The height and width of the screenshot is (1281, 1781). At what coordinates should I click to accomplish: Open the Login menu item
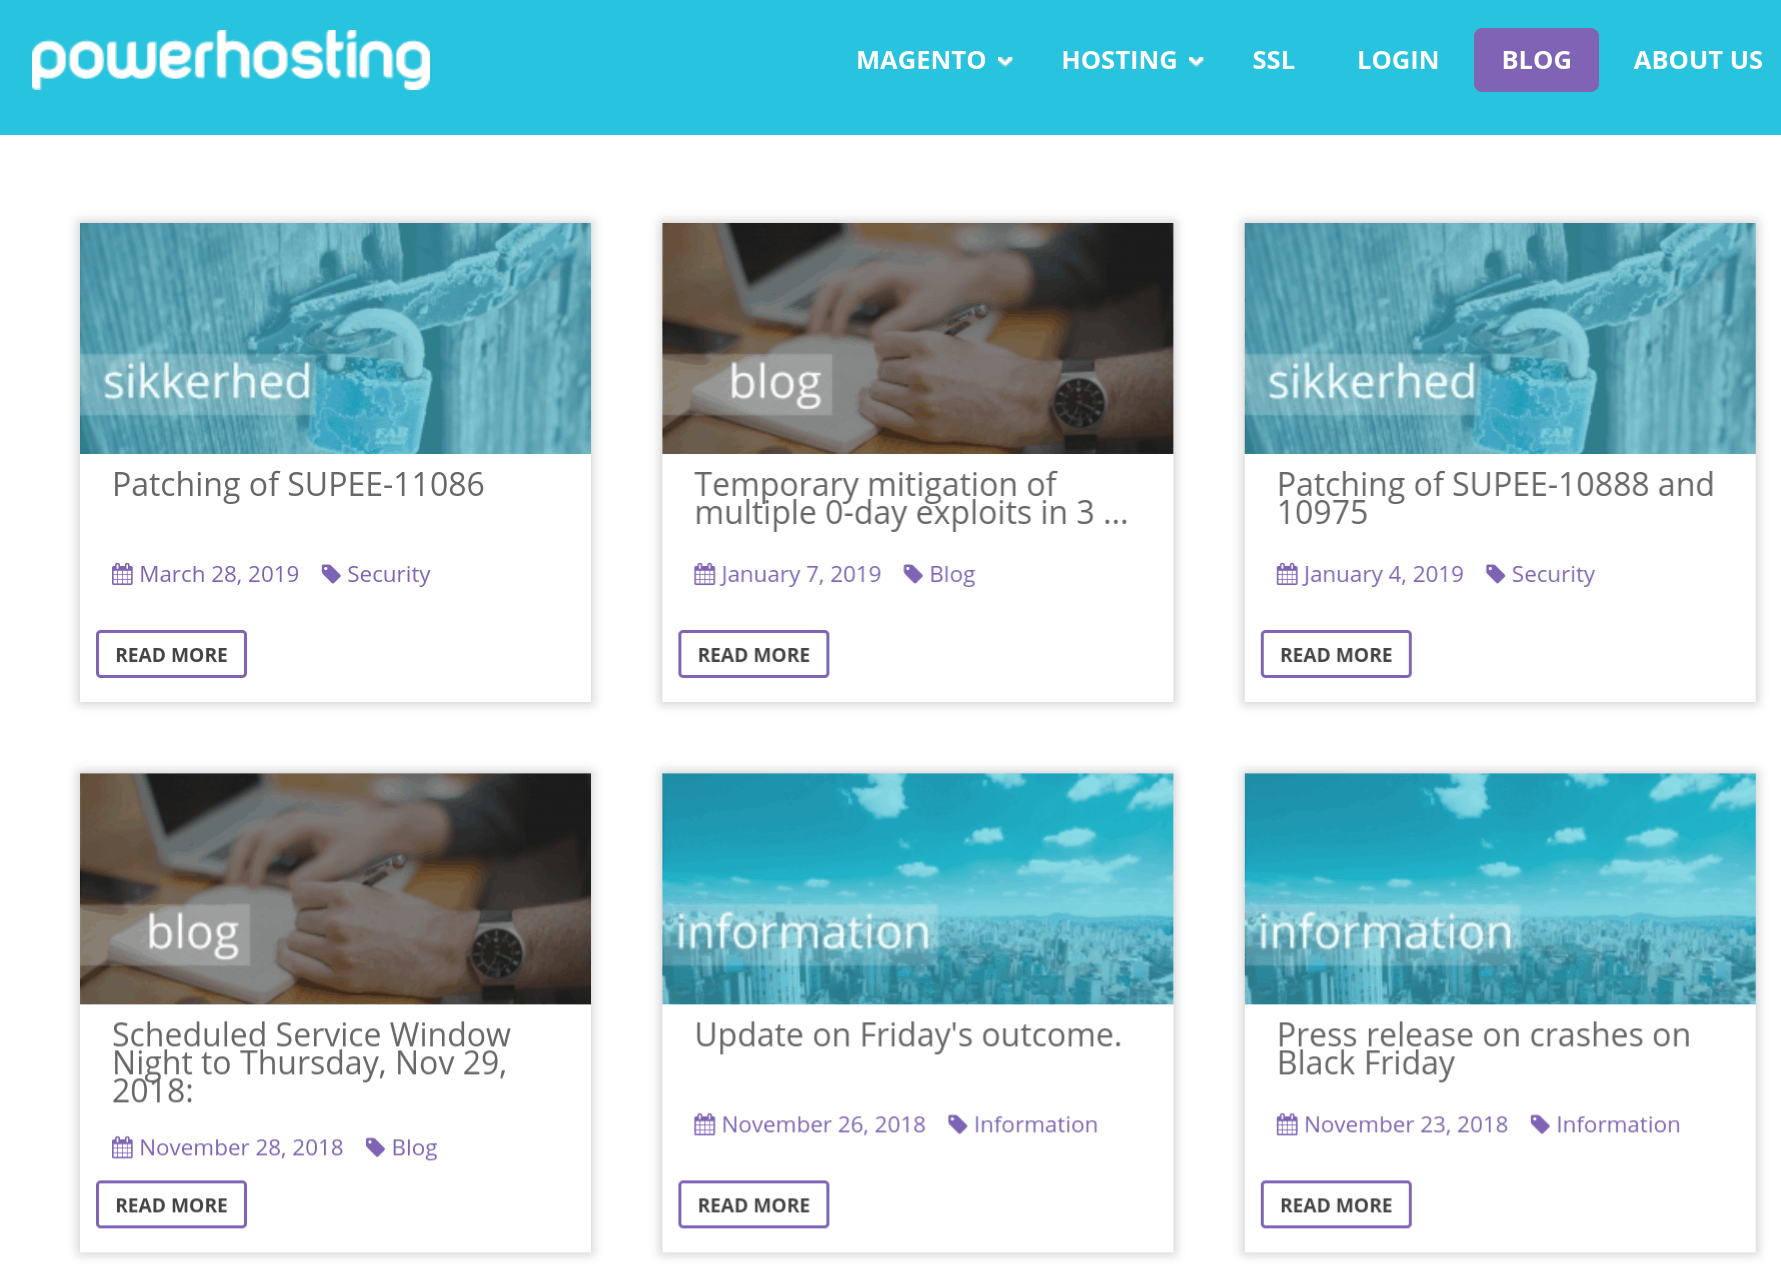(x=1398, y=60)
